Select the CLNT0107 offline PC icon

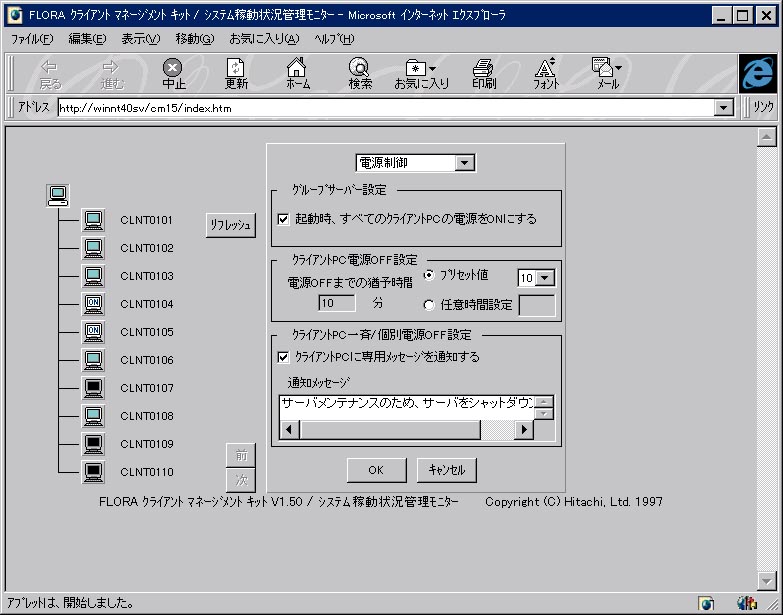tap(93, 388)
